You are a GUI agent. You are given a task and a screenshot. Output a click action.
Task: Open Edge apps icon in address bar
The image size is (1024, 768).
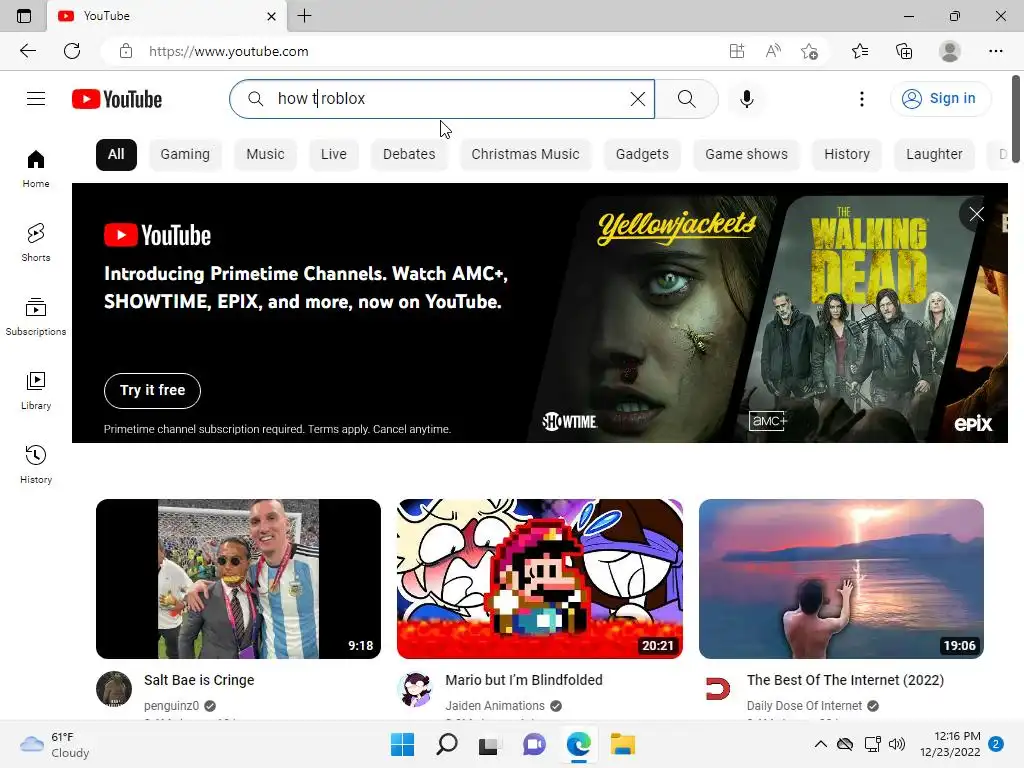(x=737, y=51)
